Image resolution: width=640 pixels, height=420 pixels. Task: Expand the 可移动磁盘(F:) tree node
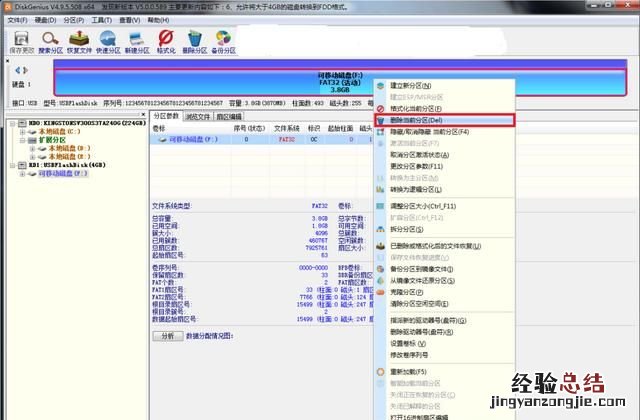pyautogui.click(x=22, y=173)
